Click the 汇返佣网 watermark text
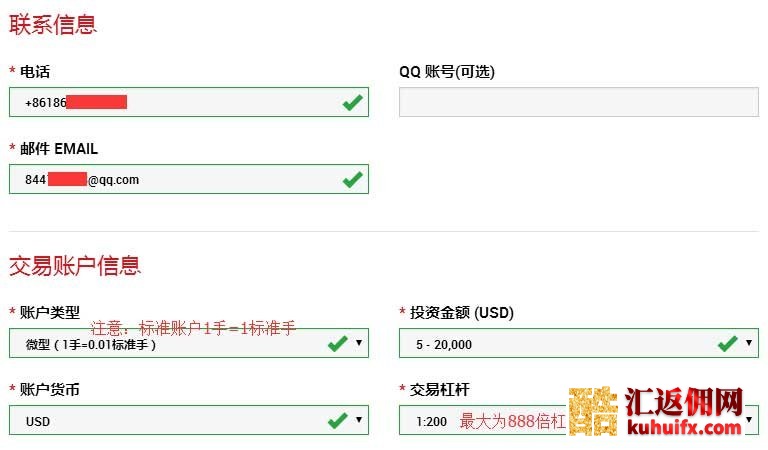Image resolution: width=768 pixels, height=450 pixels. pos(684,402)
